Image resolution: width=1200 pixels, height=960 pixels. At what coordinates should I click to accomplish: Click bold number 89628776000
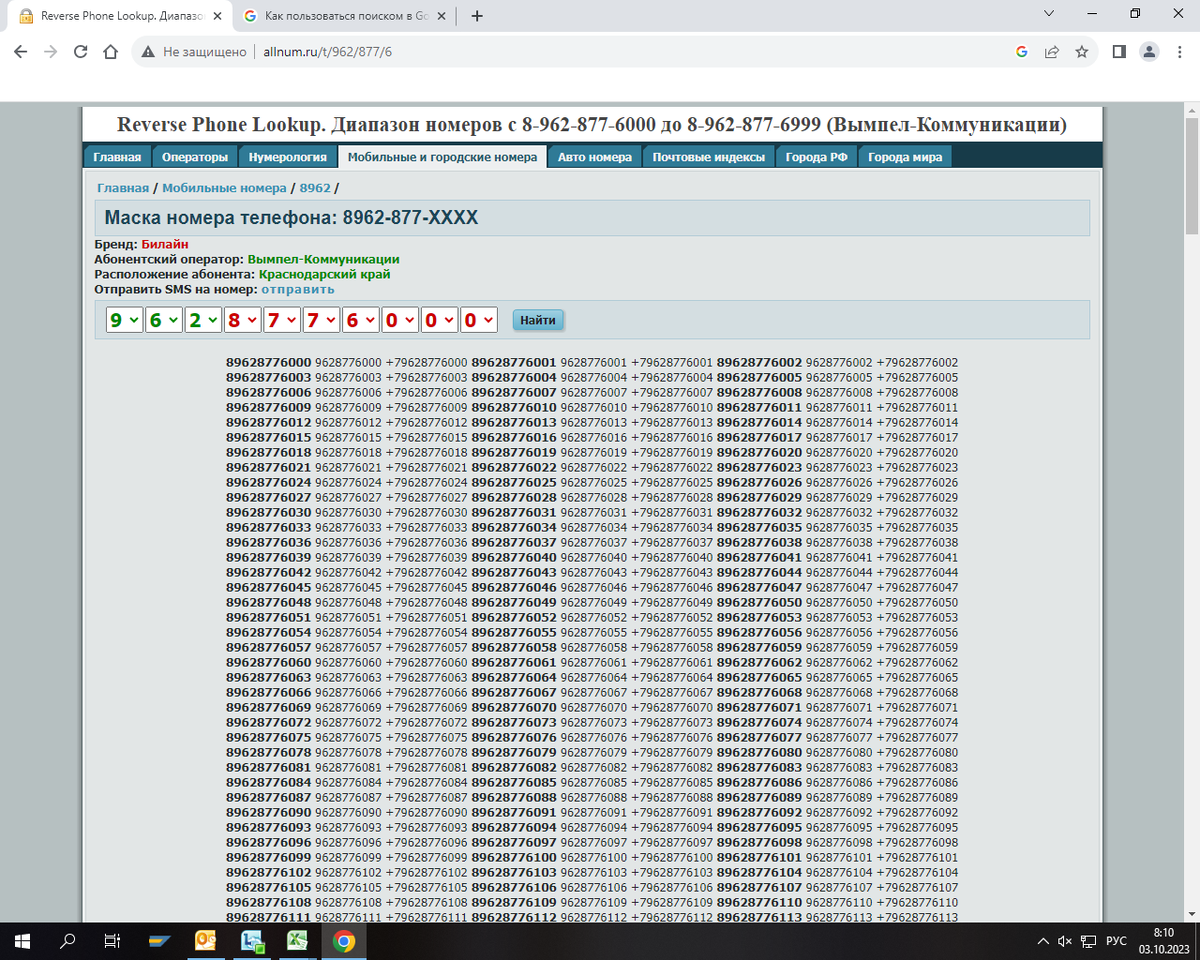[269, 362]
